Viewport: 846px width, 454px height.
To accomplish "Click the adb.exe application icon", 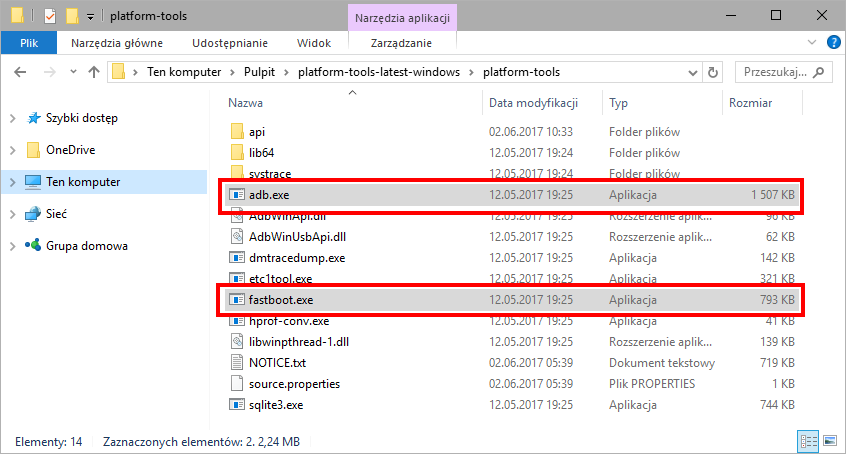I will coord(237,195).
